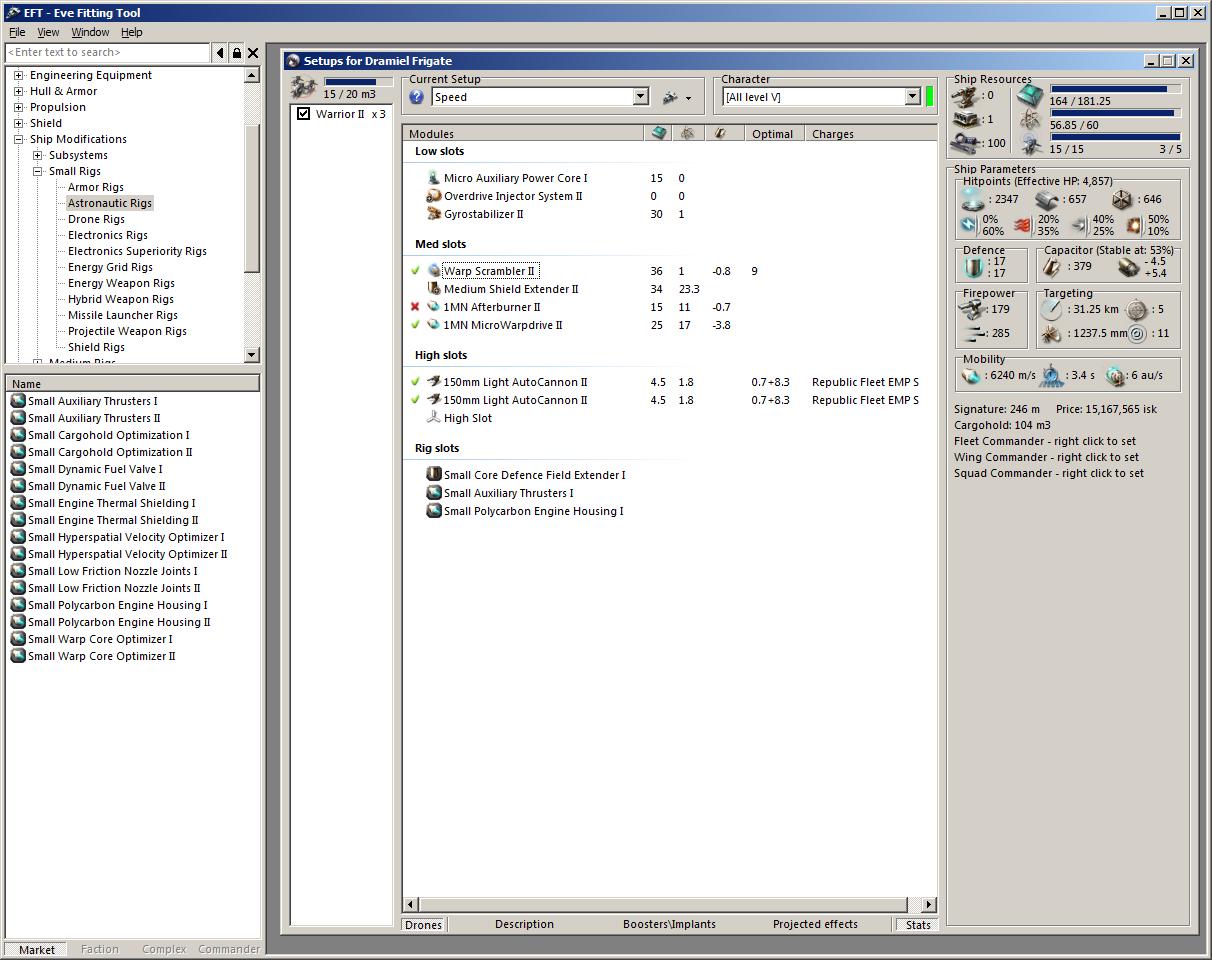Toggle the 1MN MicroWarpdrive II active checkmark

tap(415, 325)
